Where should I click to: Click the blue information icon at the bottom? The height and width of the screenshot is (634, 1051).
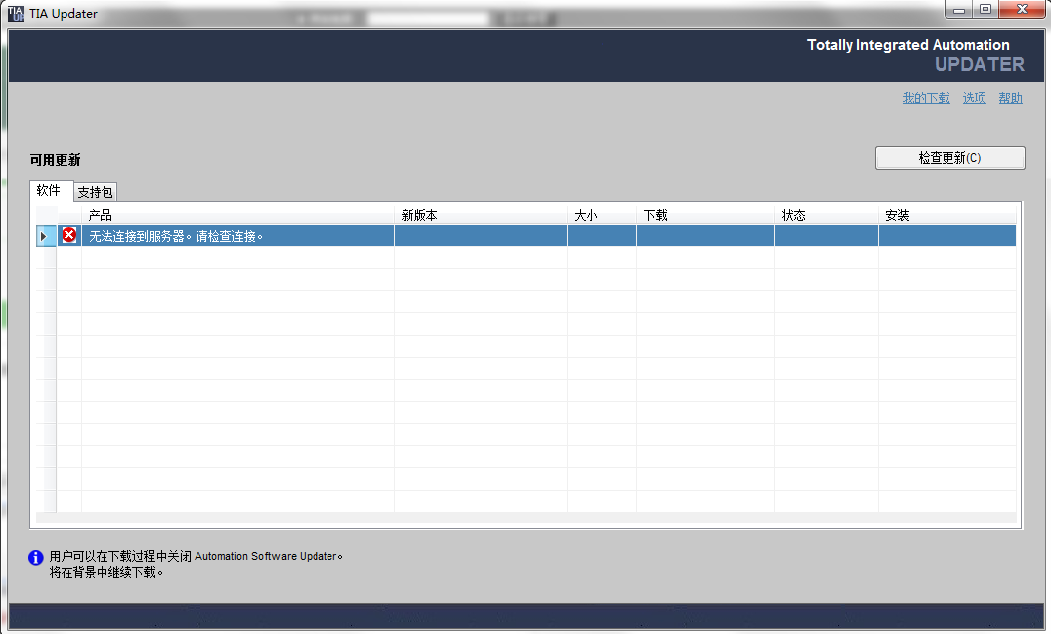(x=36, y=558)
